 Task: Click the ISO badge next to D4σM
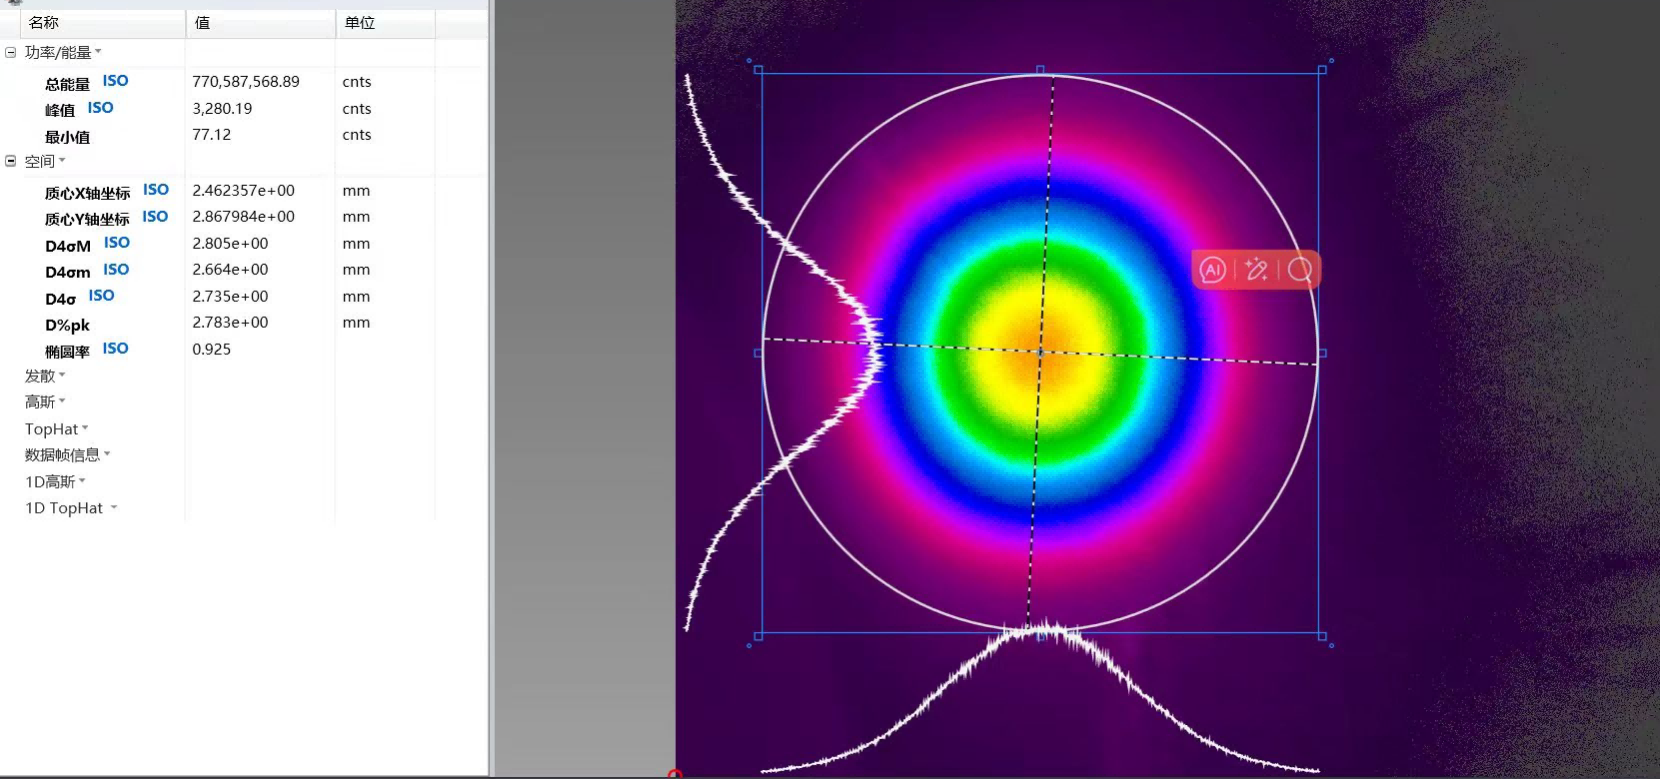117,243
